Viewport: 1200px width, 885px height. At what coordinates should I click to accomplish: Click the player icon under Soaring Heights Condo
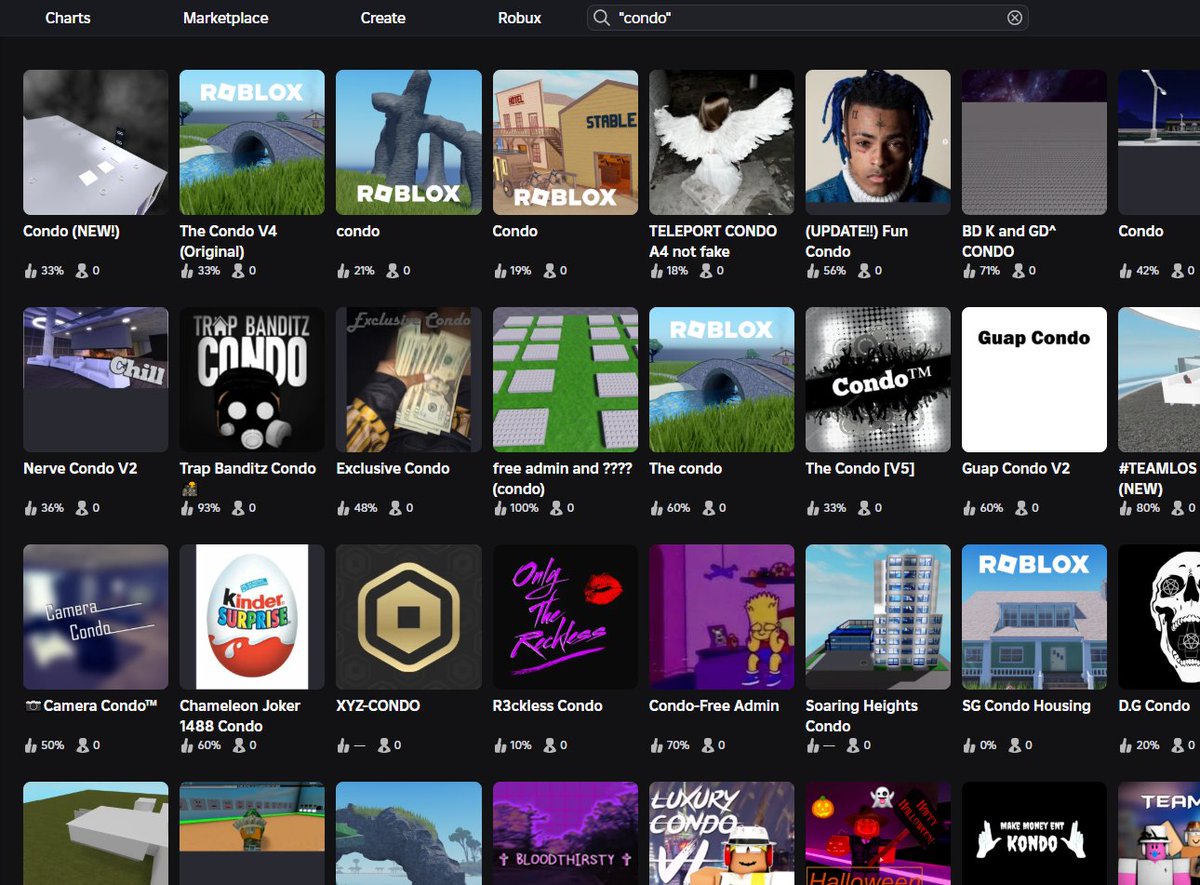coord(855,745)
